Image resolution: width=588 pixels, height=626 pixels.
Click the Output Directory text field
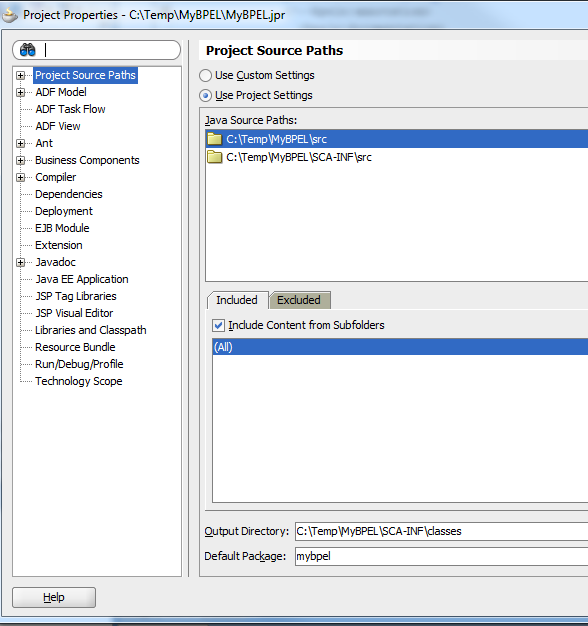[441, 531]
